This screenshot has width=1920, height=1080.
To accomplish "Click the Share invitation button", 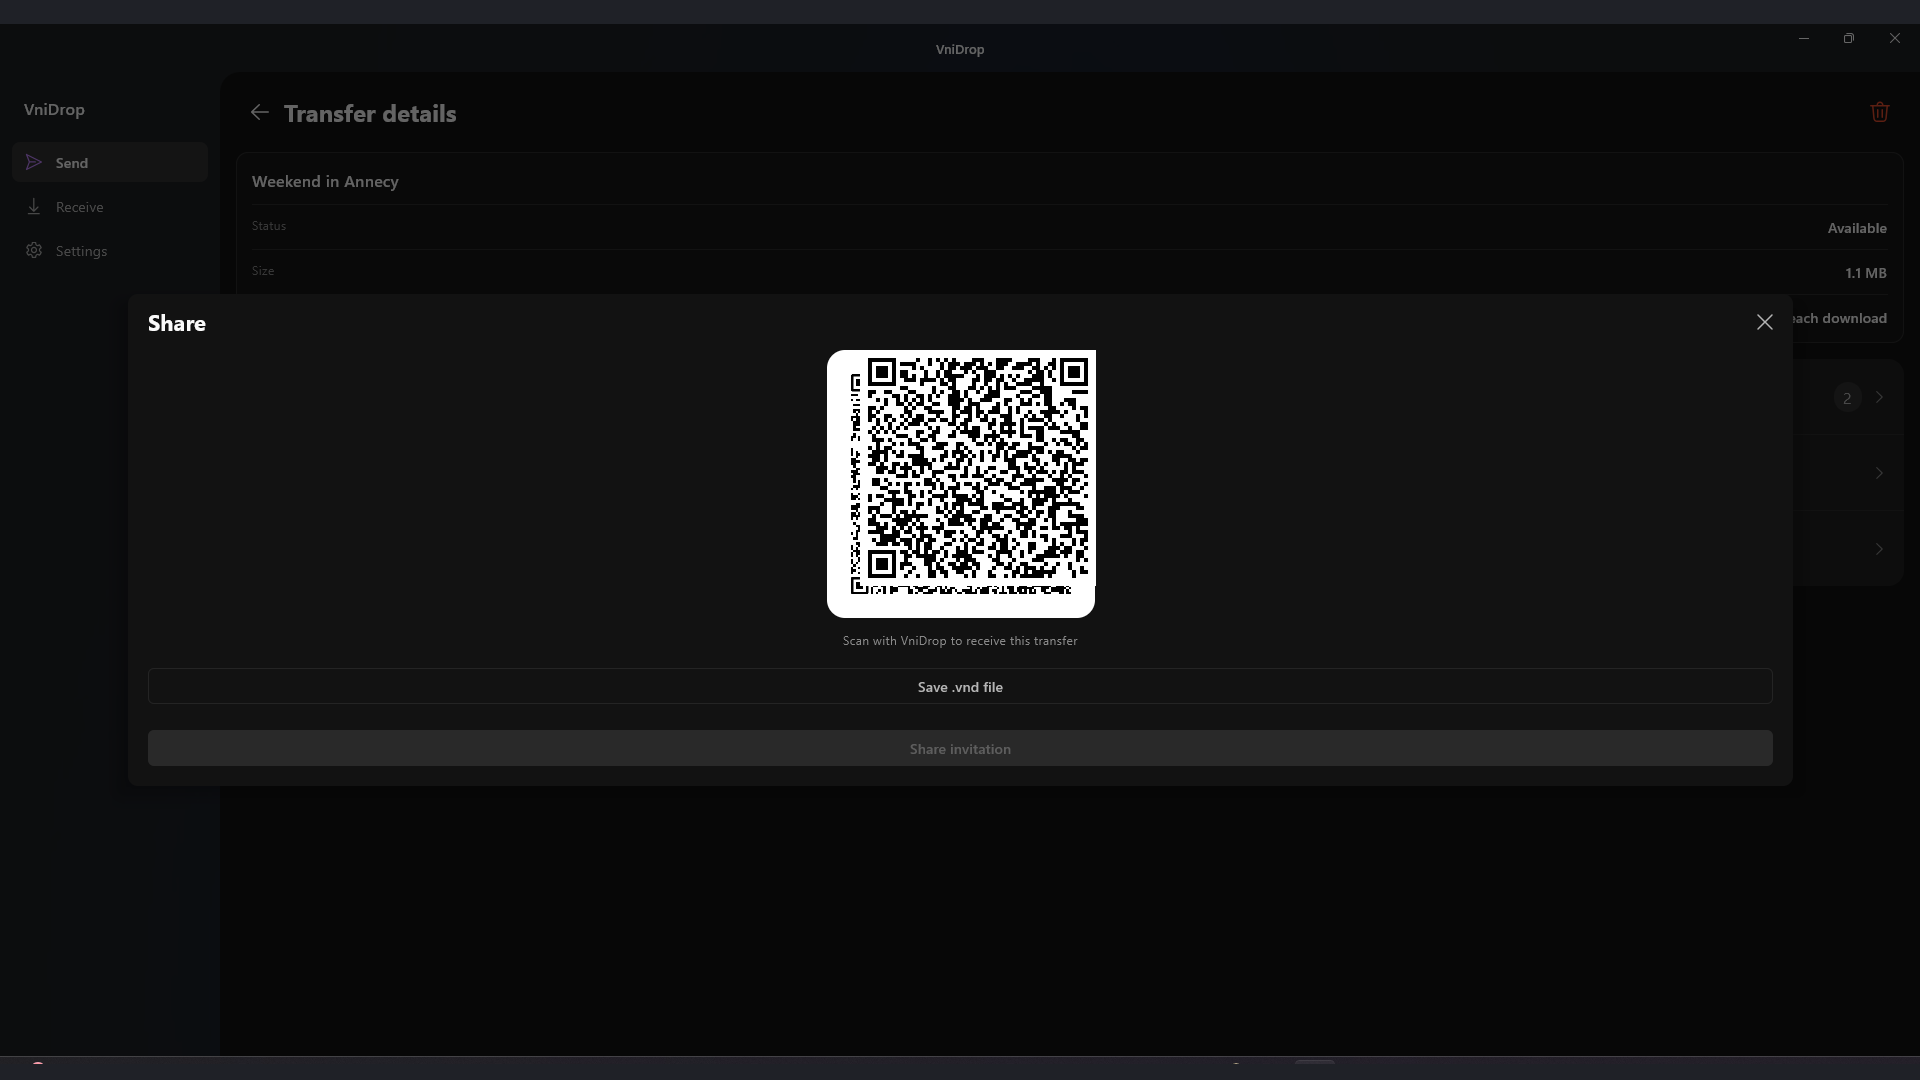I will click(960, 749).
